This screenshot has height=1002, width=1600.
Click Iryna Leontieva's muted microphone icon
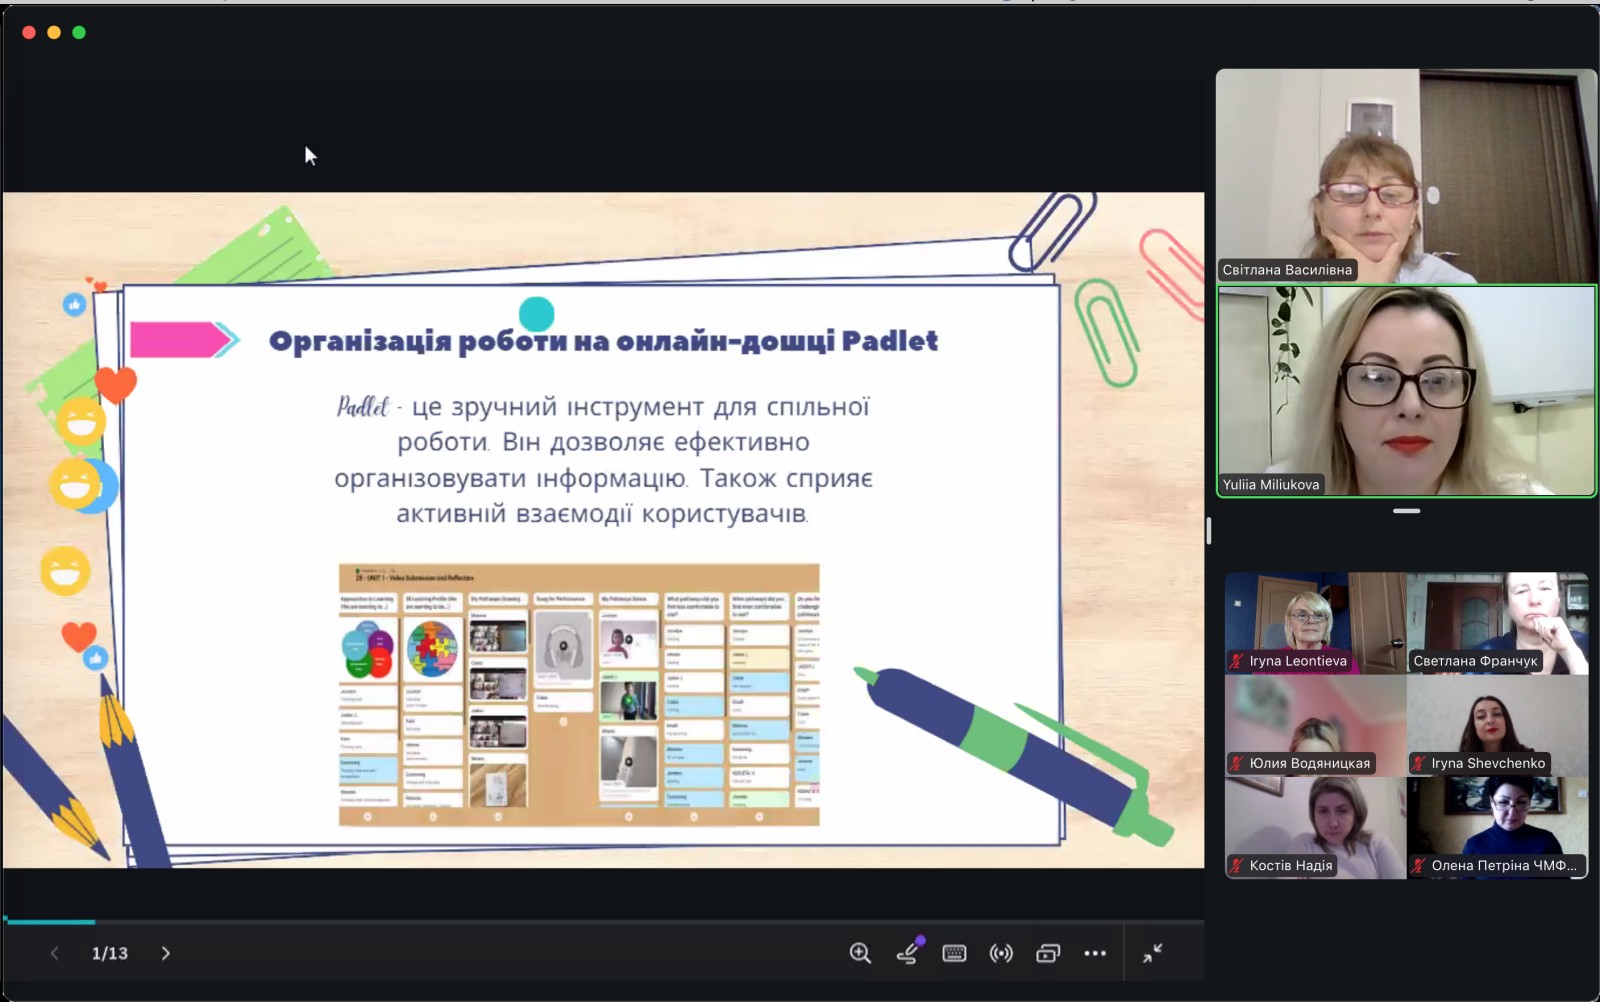pyautogui.click(x=1237, y=661)
